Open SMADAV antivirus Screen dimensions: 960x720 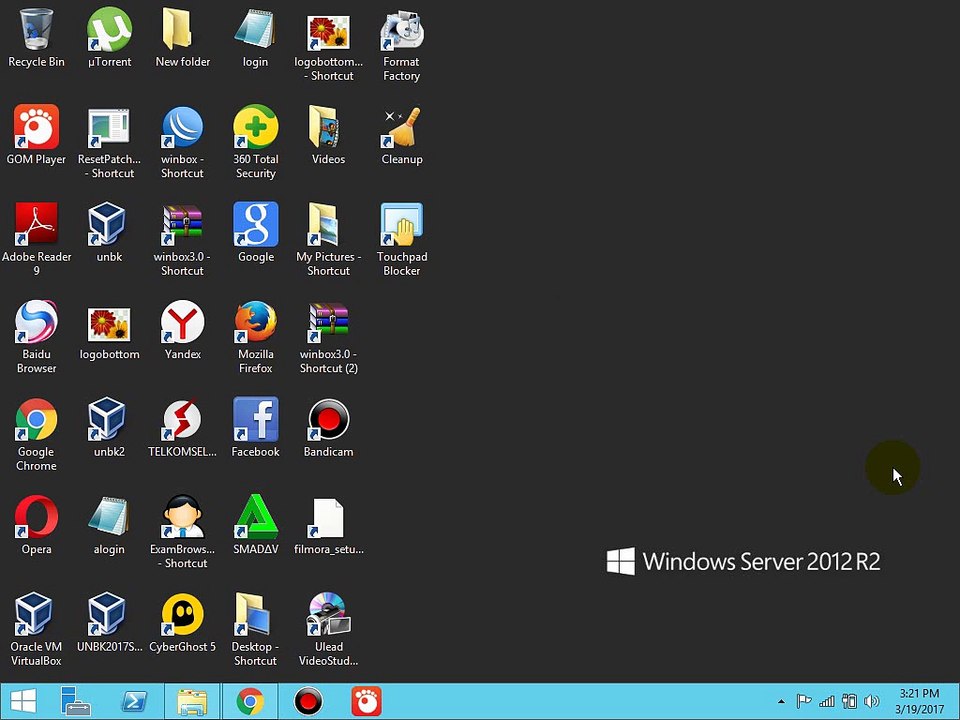(x=255, y=524)
